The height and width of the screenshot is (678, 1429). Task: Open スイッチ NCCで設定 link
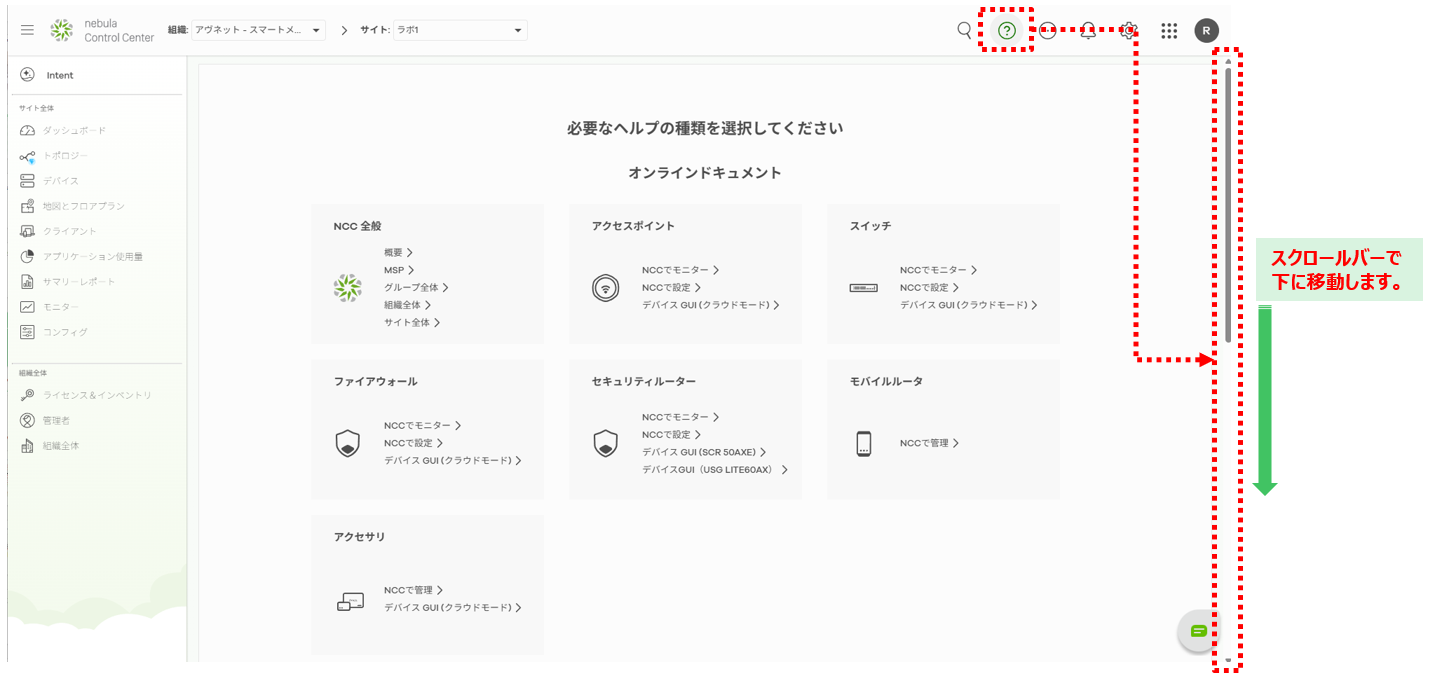coord(930,287)
